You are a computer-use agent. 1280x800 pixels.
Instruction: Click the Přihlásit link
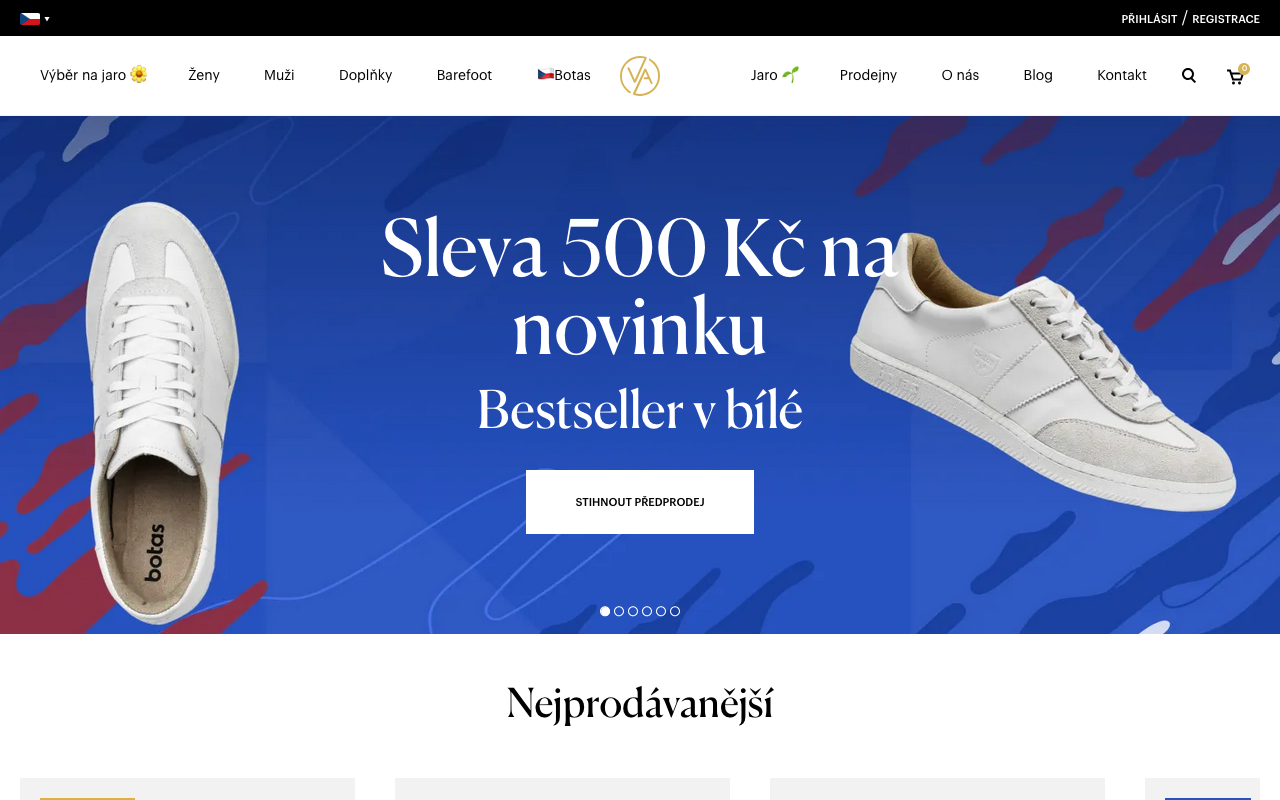click(x=1149, y=19)
